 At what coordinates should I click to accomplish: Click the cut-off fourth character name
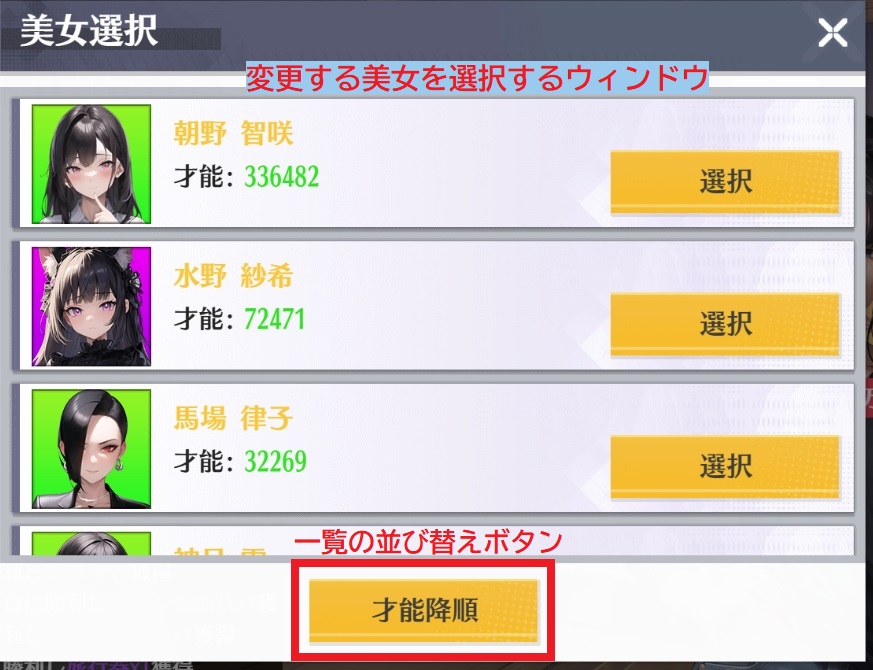tap(220, 551)
